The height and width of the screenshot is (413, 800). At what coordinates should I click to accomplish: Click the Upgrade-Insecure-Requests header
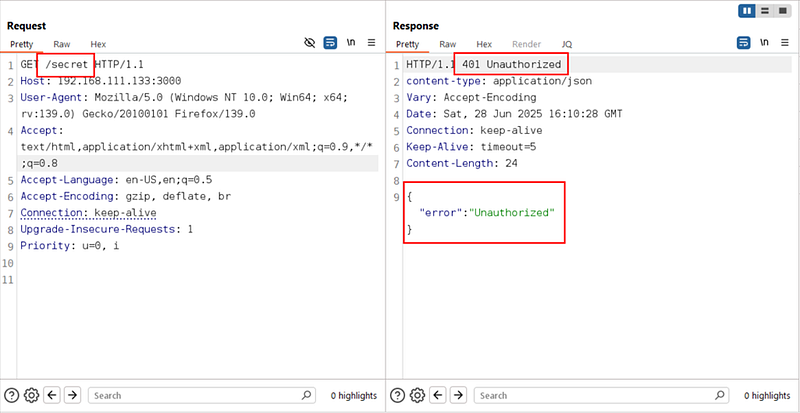coord(107,229)
